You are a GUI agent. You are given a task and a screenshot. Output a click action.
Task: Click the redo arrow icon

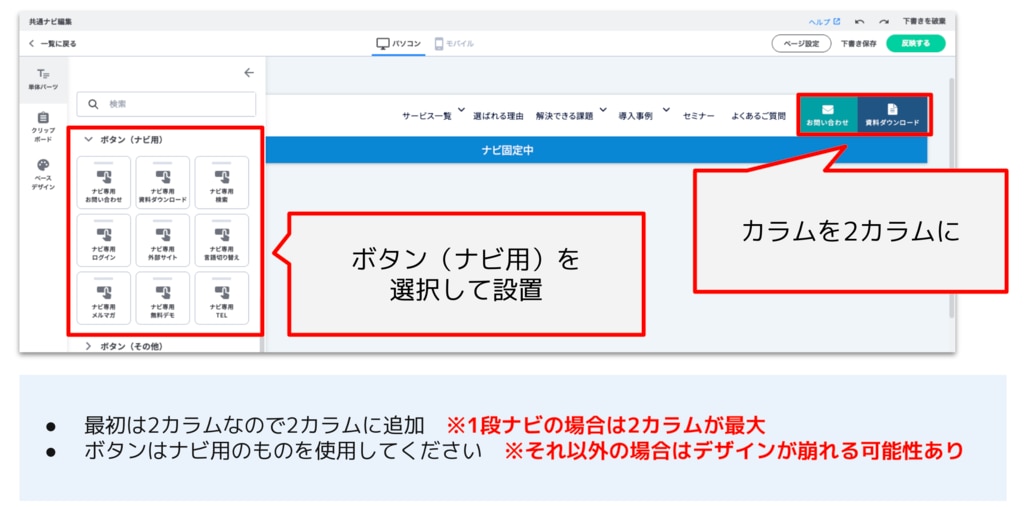coord(883,21)
